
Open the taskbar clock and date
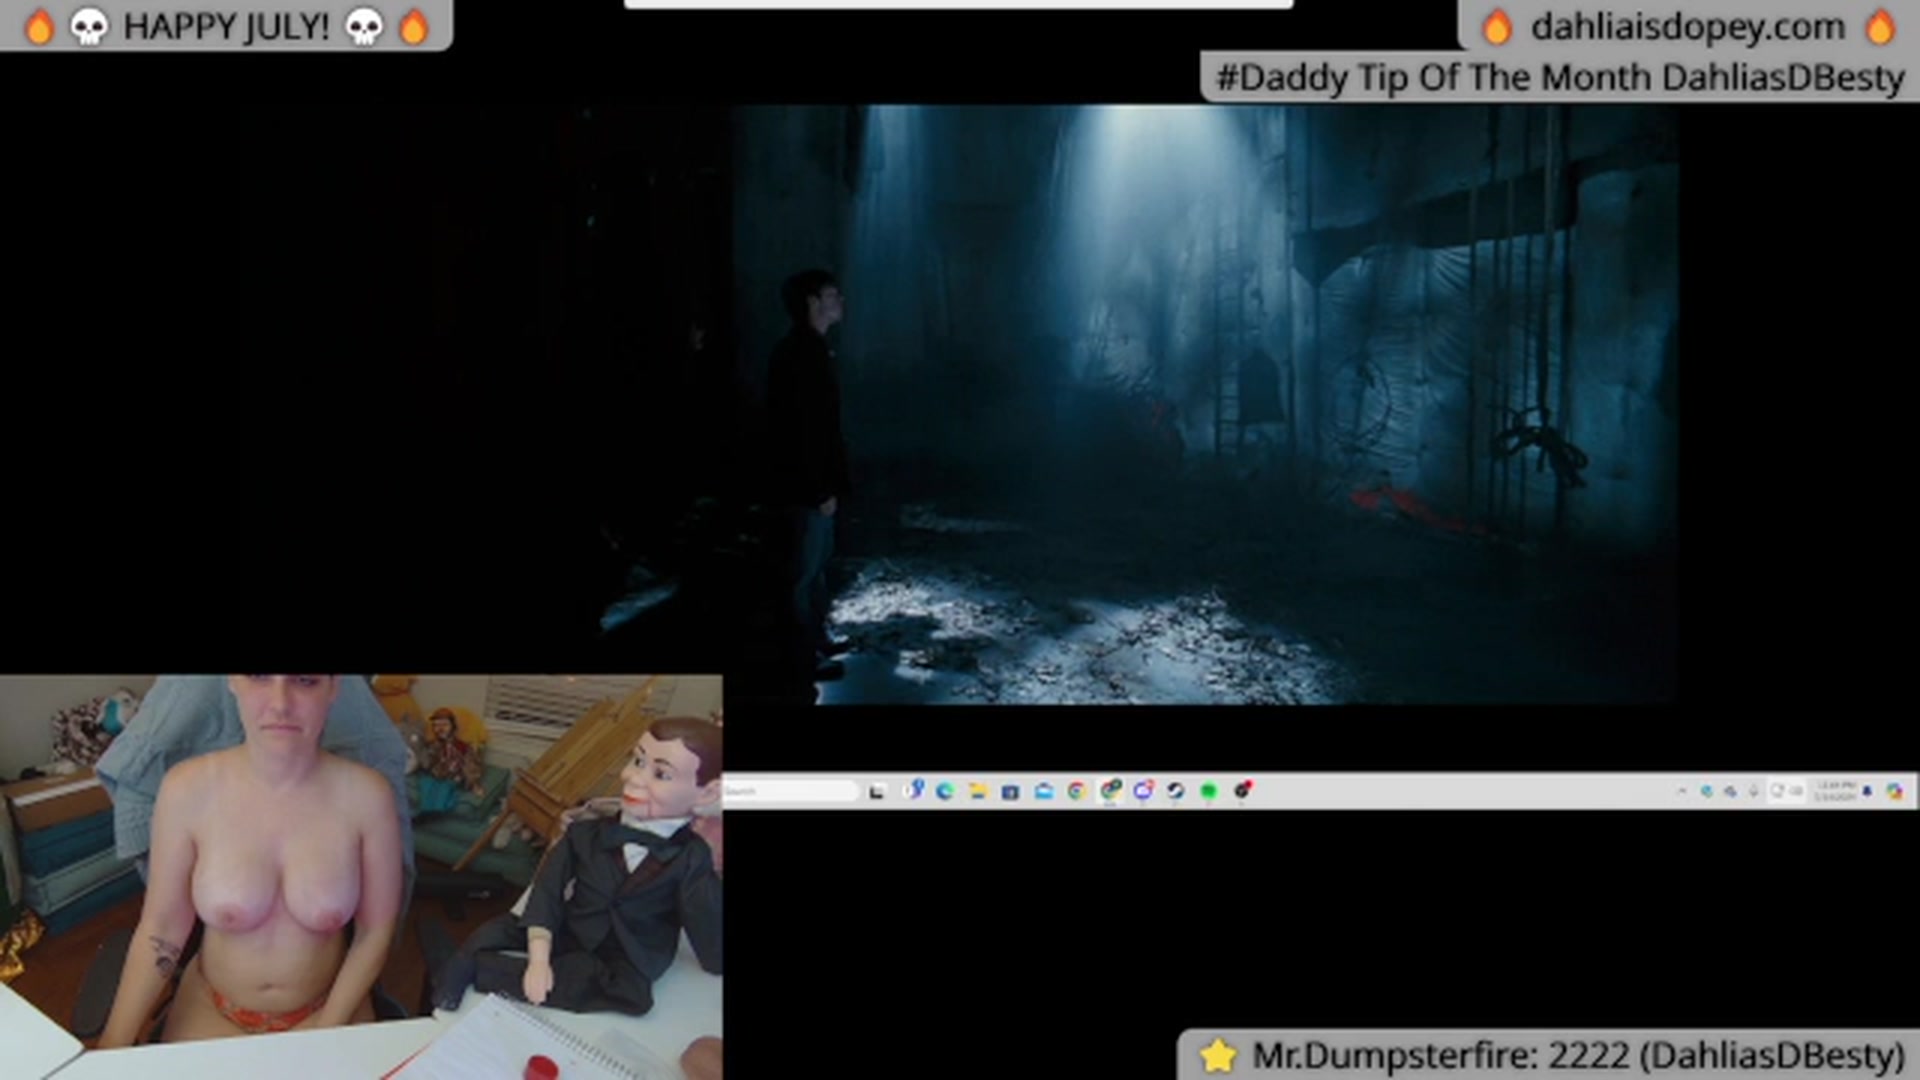coord(1835,791)
